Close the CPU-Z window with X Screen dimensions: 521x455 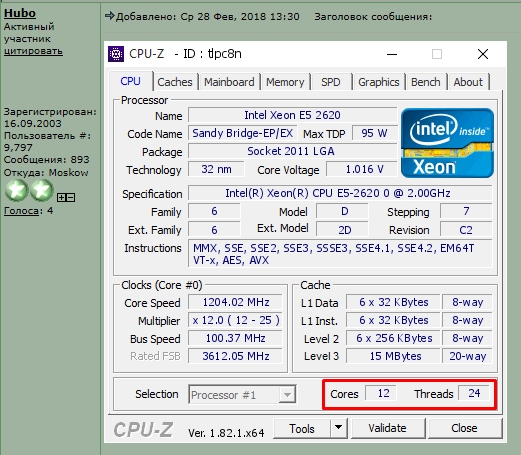[x=483, y=54]
